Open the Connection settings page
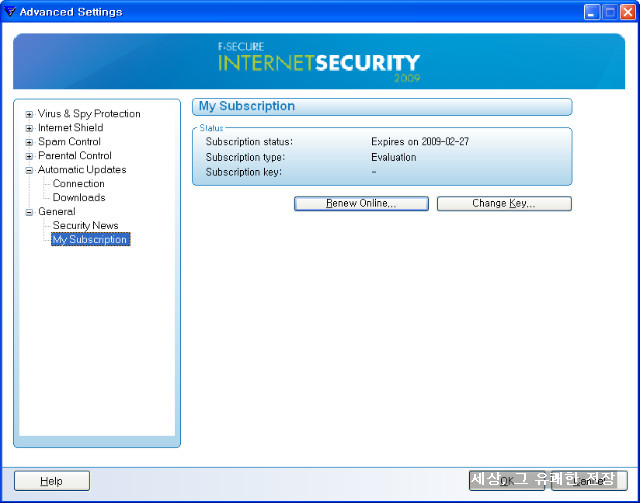640x503 pixels. pos(78,184)
